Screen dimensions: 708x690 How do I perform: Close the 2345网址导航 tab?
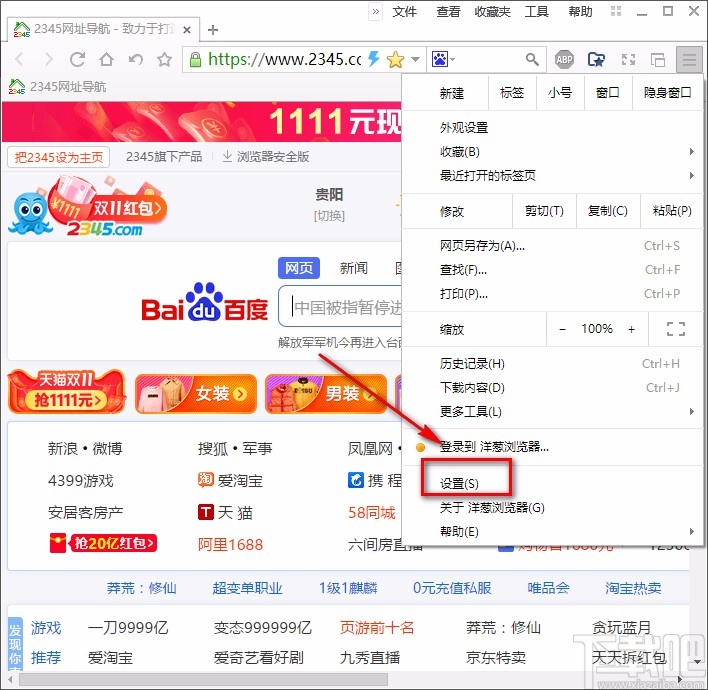187,30
